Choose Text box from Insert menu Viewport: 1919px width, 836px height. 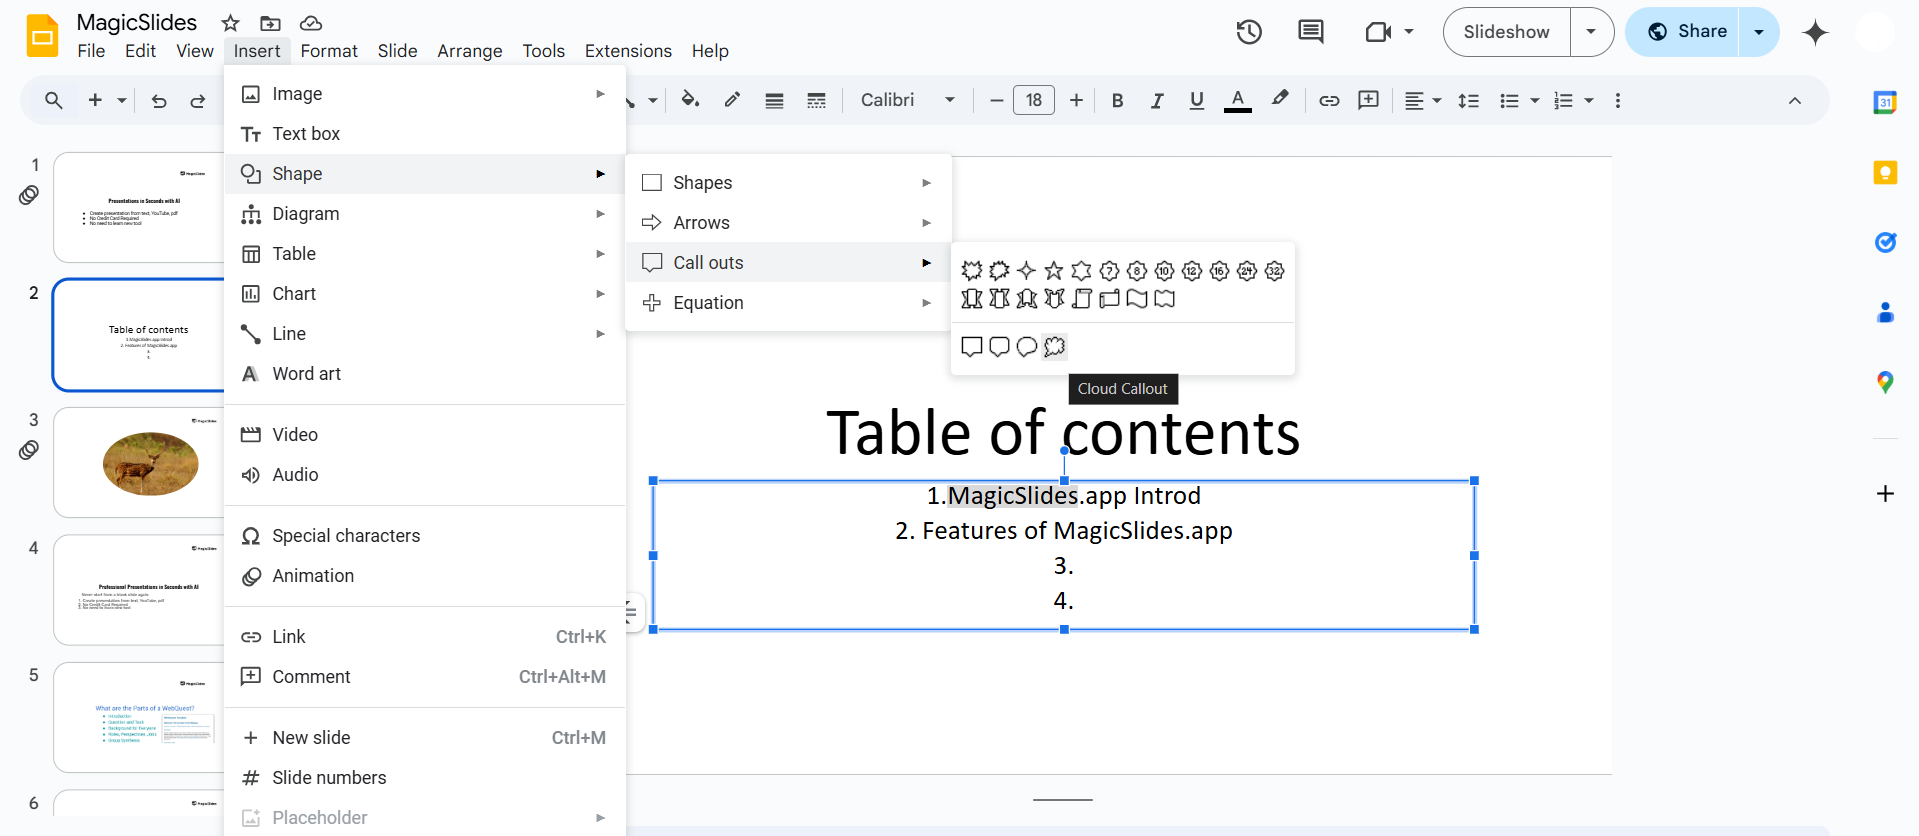(x=306, y=134)
